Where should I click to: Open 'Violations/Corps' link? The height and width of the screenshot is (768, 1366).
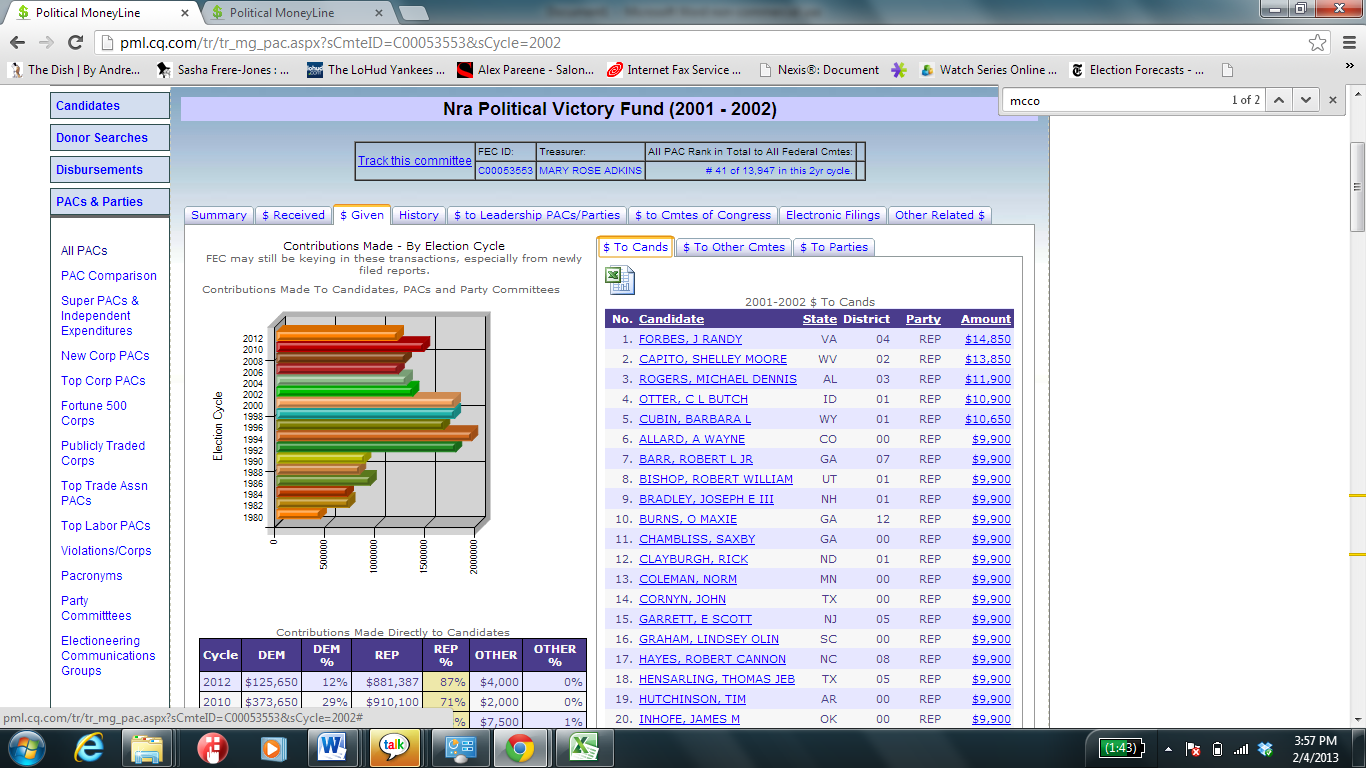[x=106, y=551]
